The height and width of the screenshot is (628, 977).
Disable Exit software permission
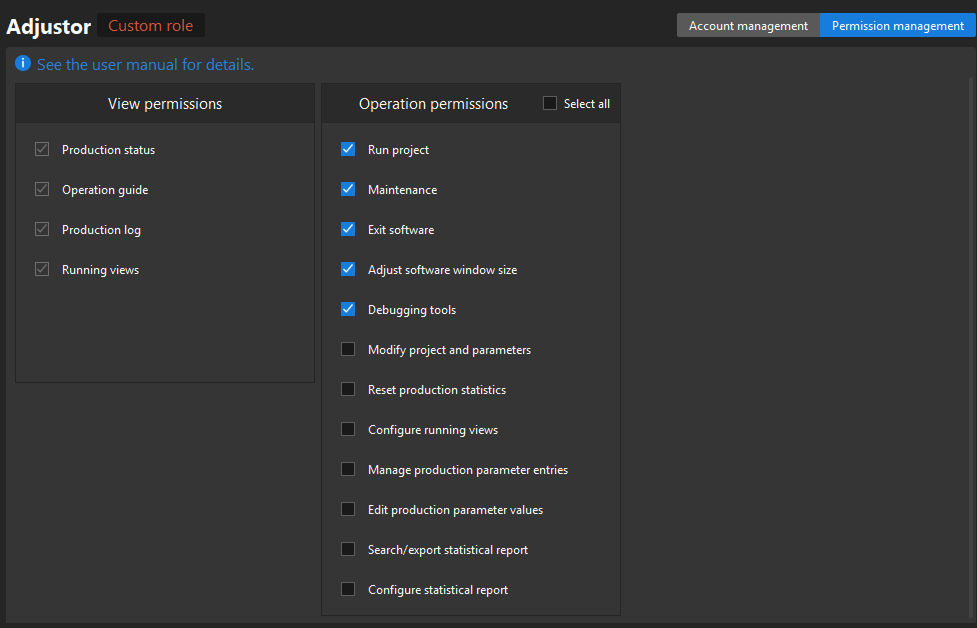click(348, 229)
